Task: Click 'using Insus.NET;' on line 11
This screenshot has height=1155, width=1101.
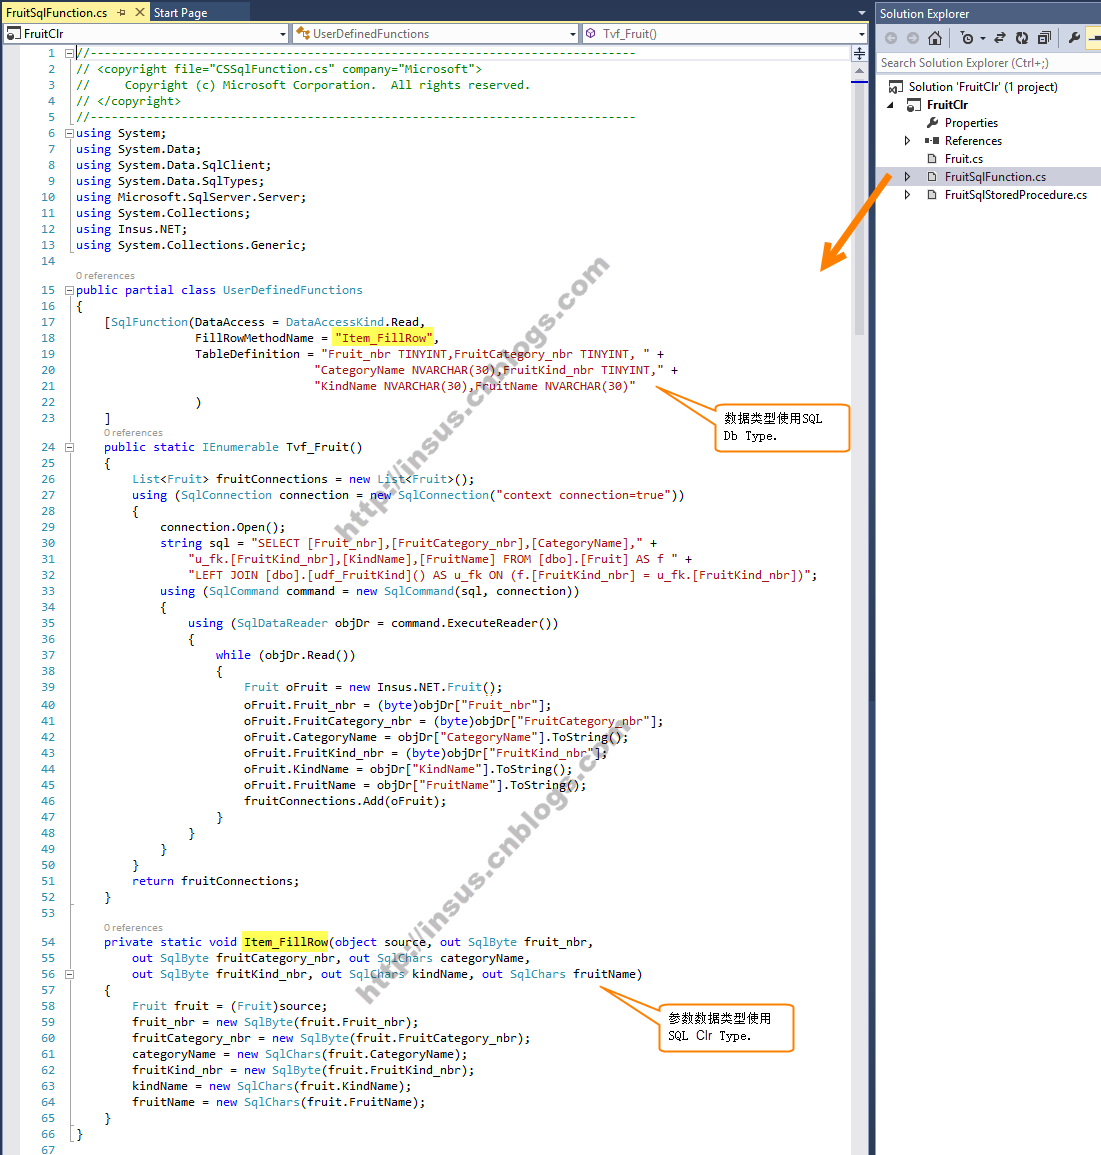Action: pyautogui.click(x=132, y=229)
